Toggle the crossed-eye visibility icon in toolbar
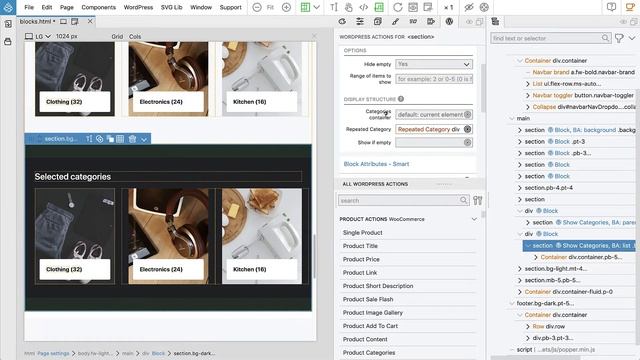 469,7
